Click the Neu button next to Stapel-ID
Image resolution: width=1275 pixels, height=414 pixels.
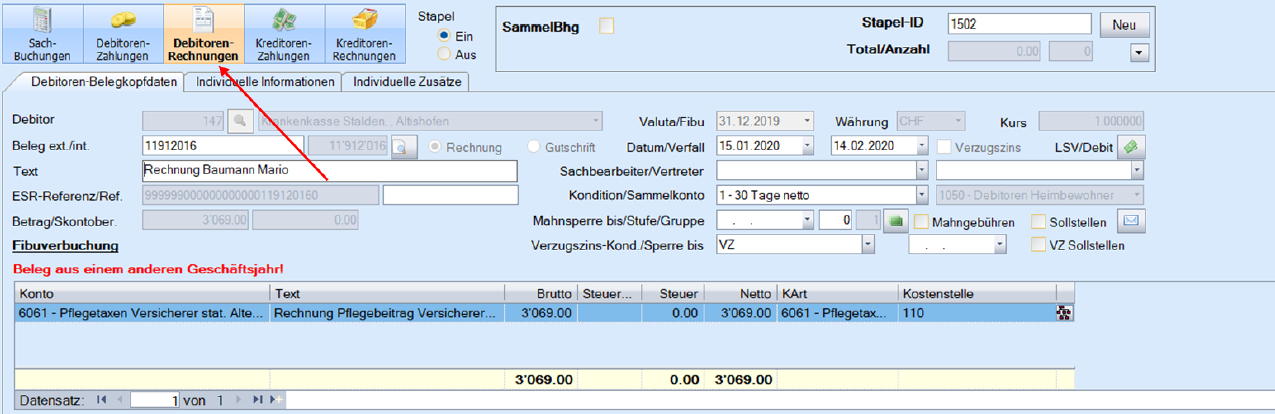(x=1124, y=25)
